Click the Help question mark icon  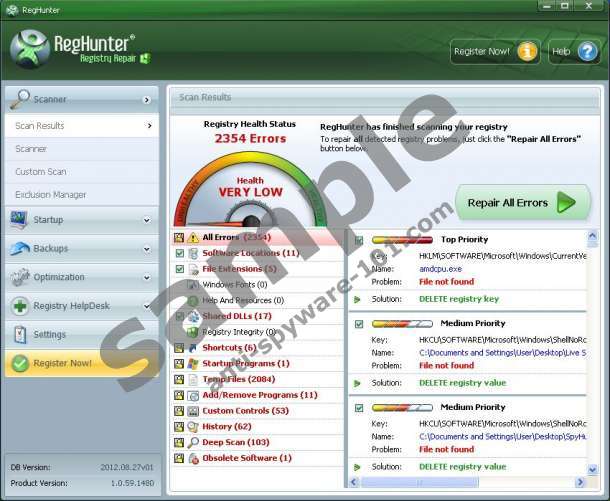coord(586,51)
